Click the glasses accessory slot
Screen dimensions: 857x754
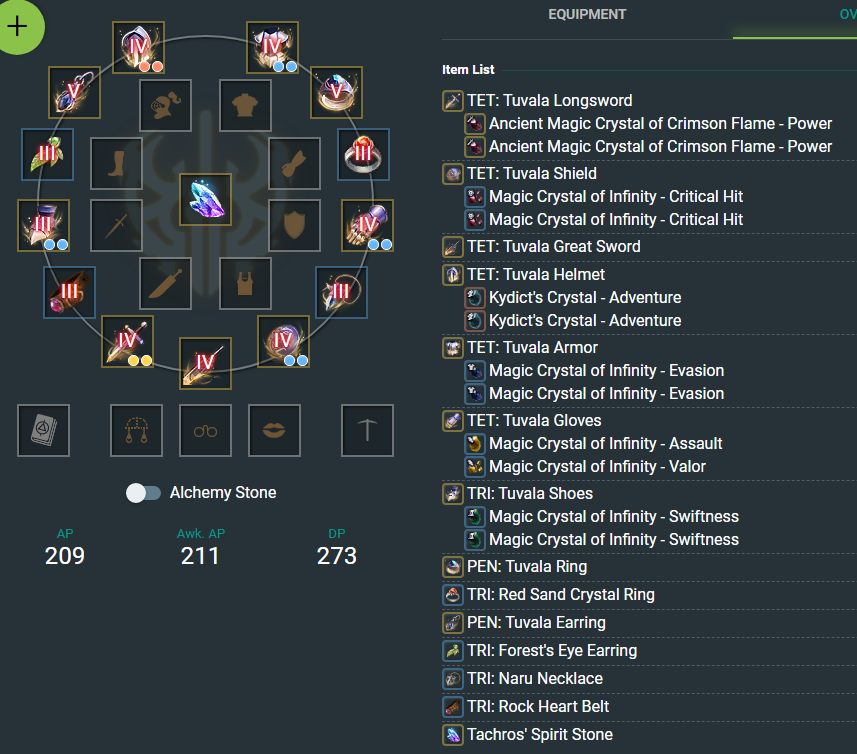(206, 431)
